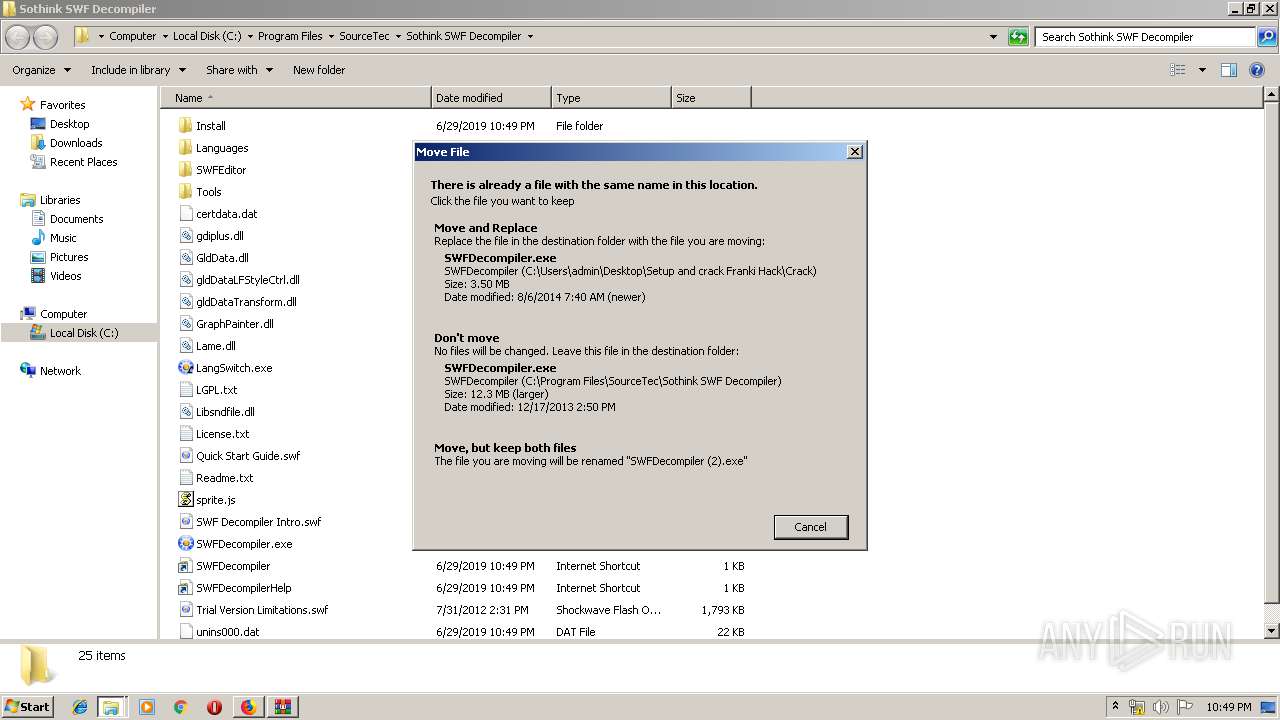This screenshot has width=1280, height=720.
Task: Select the SWFEditor folder icon
Action: pyautogui.click(x=185, y=170)
